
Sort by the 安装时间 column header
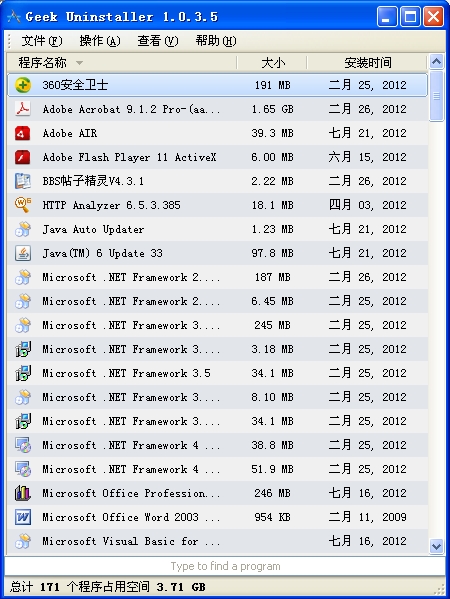click(367, 63)
